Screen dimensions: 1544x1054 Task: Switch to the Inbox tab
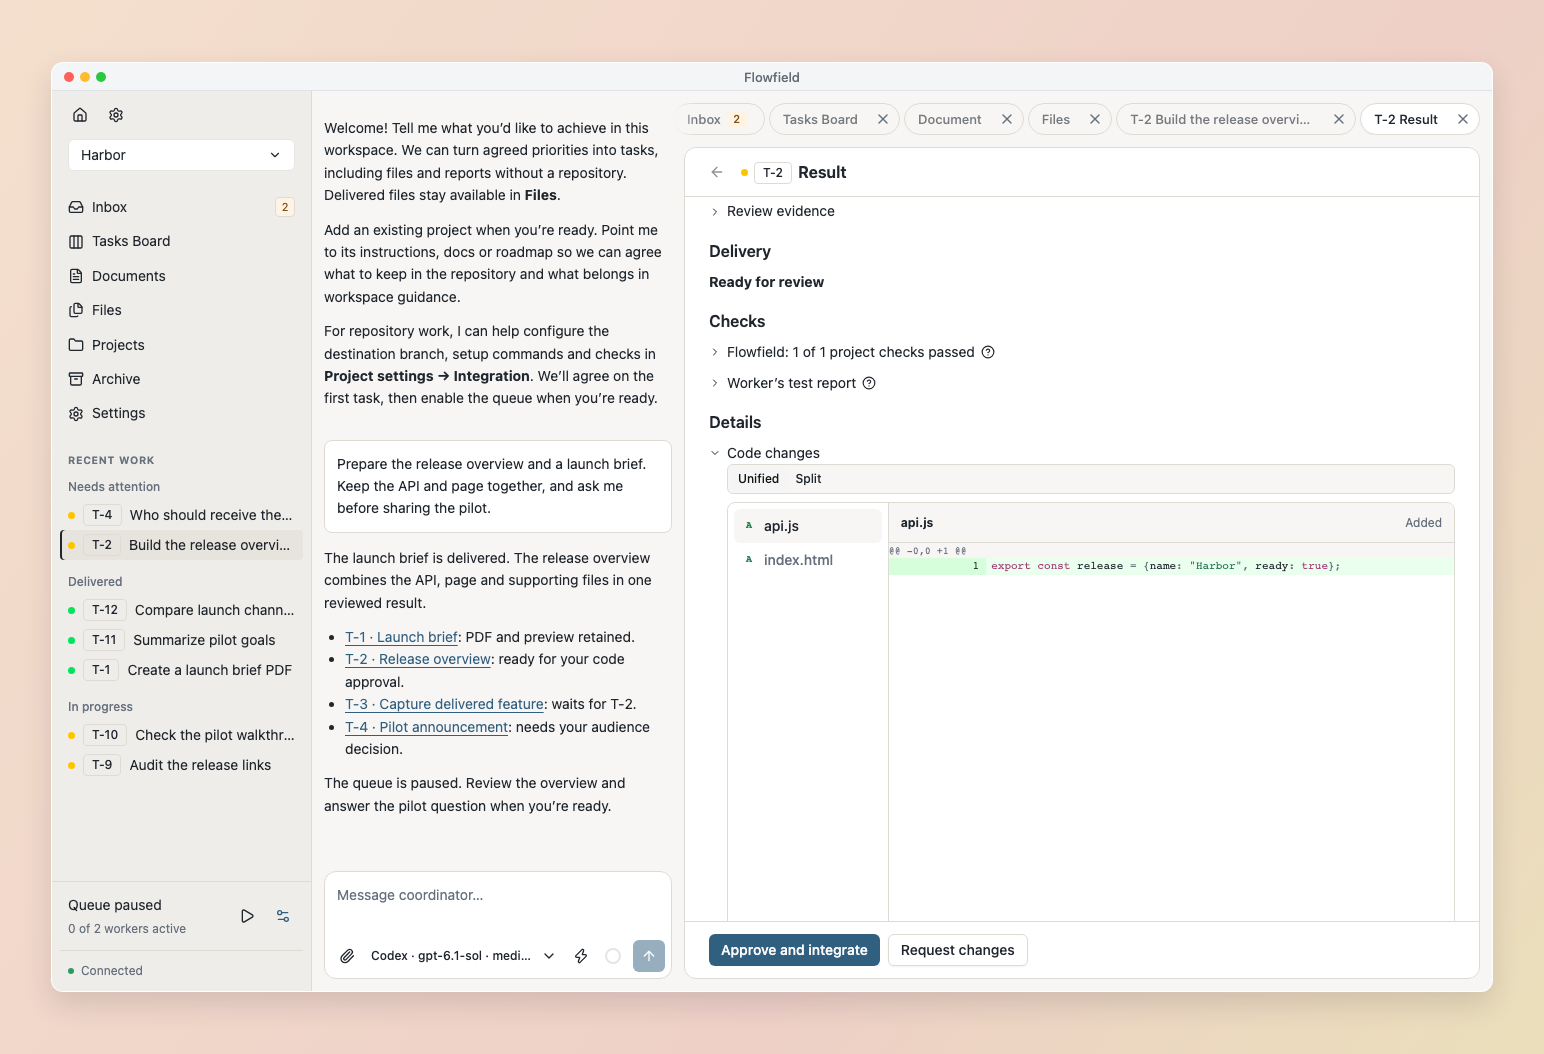[x=720, y=119]
